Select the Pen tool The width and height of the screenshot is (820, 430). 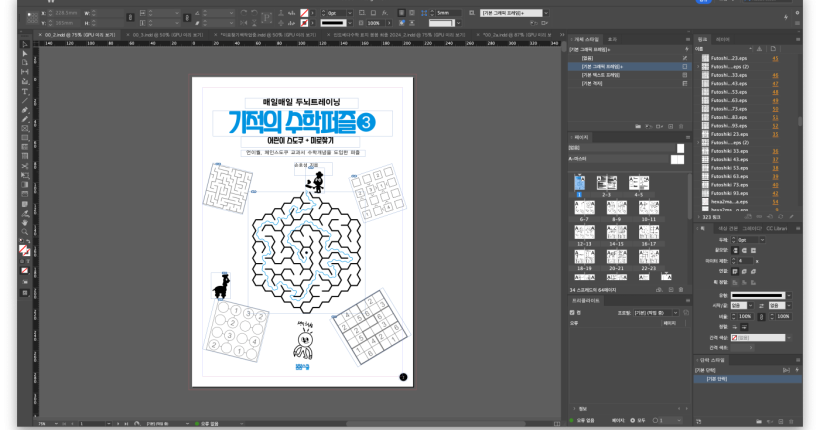pos(24,109)
